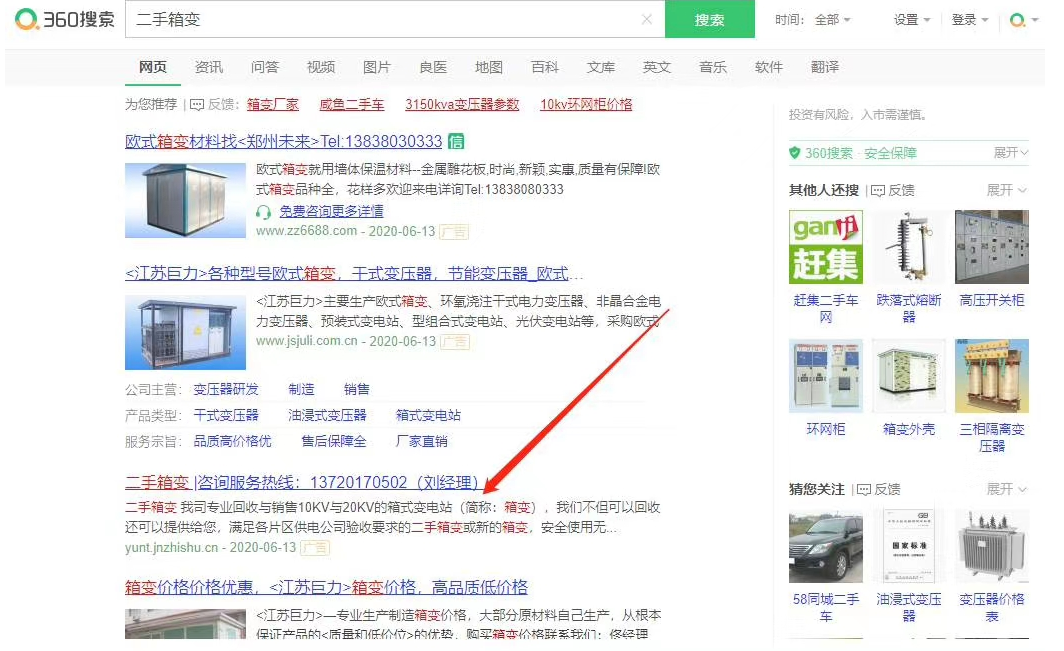Click the 赶集二手车网 text link
1064x651 pixels.
(826, 308)
